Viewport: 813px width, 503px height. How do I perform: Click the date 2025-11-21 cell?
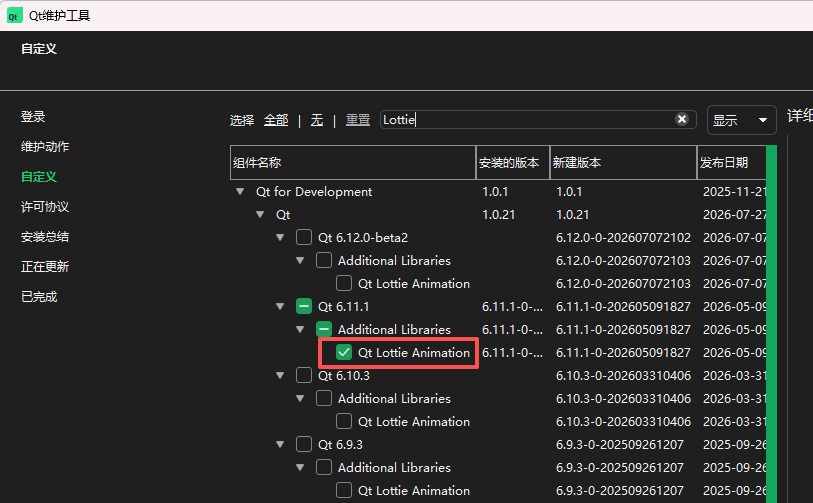pyautogui.click(x=735, y=192)
